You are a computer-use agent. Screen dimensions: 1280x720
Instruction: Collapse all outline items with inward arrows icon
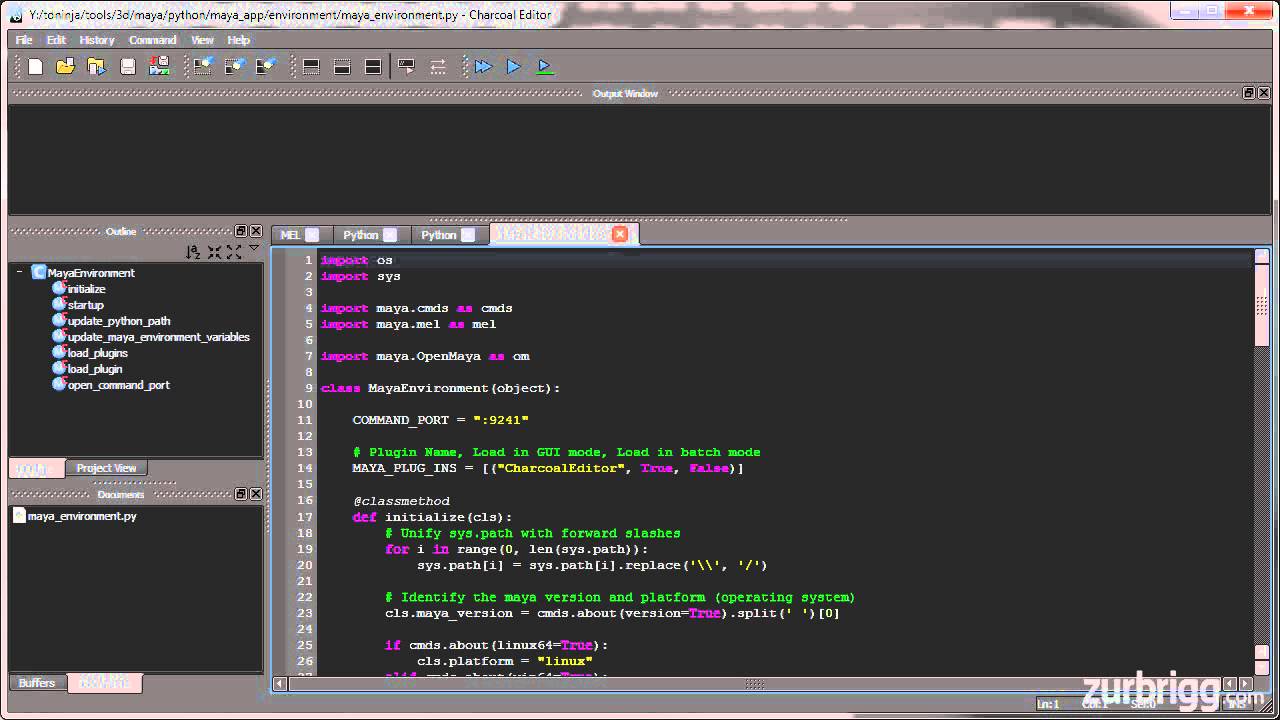pyautogui.click(x=215, y=252)
